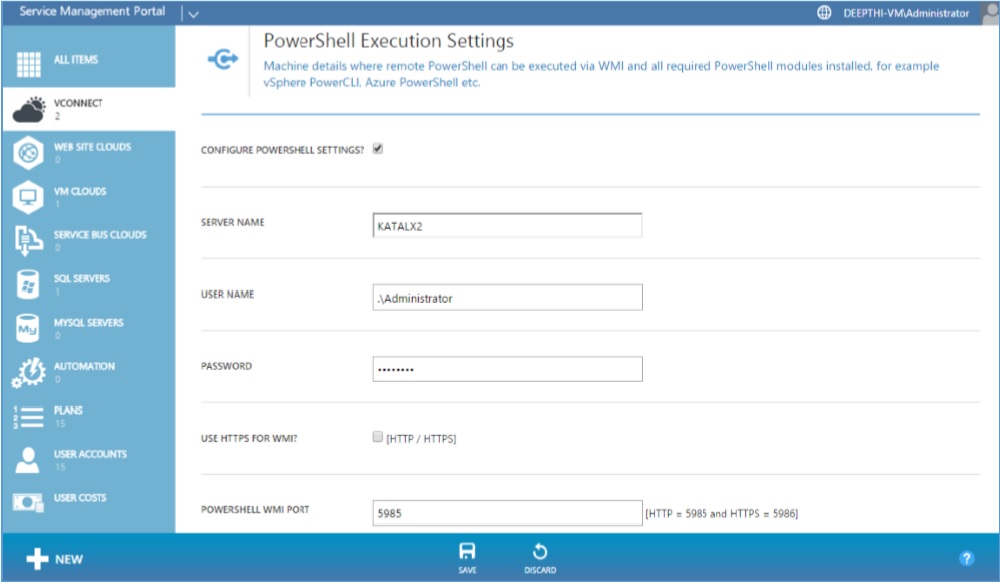Open the help question mark icon
The width and height of the screenshot is (1000, 583).
coord(966,558)
